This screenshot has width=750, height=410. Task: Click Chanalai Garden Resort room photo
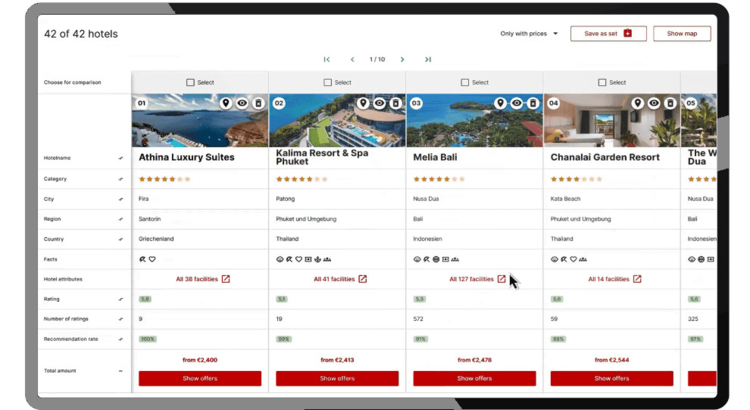click(612, 121)
